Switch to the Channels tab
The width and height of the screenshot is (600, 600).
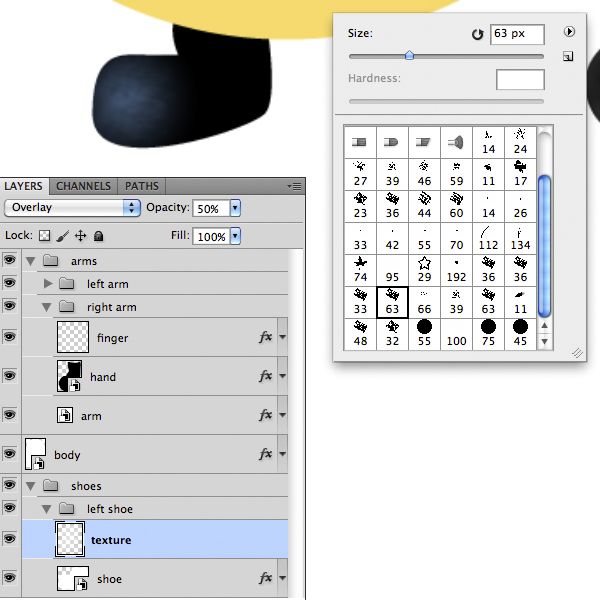point(83,186)
